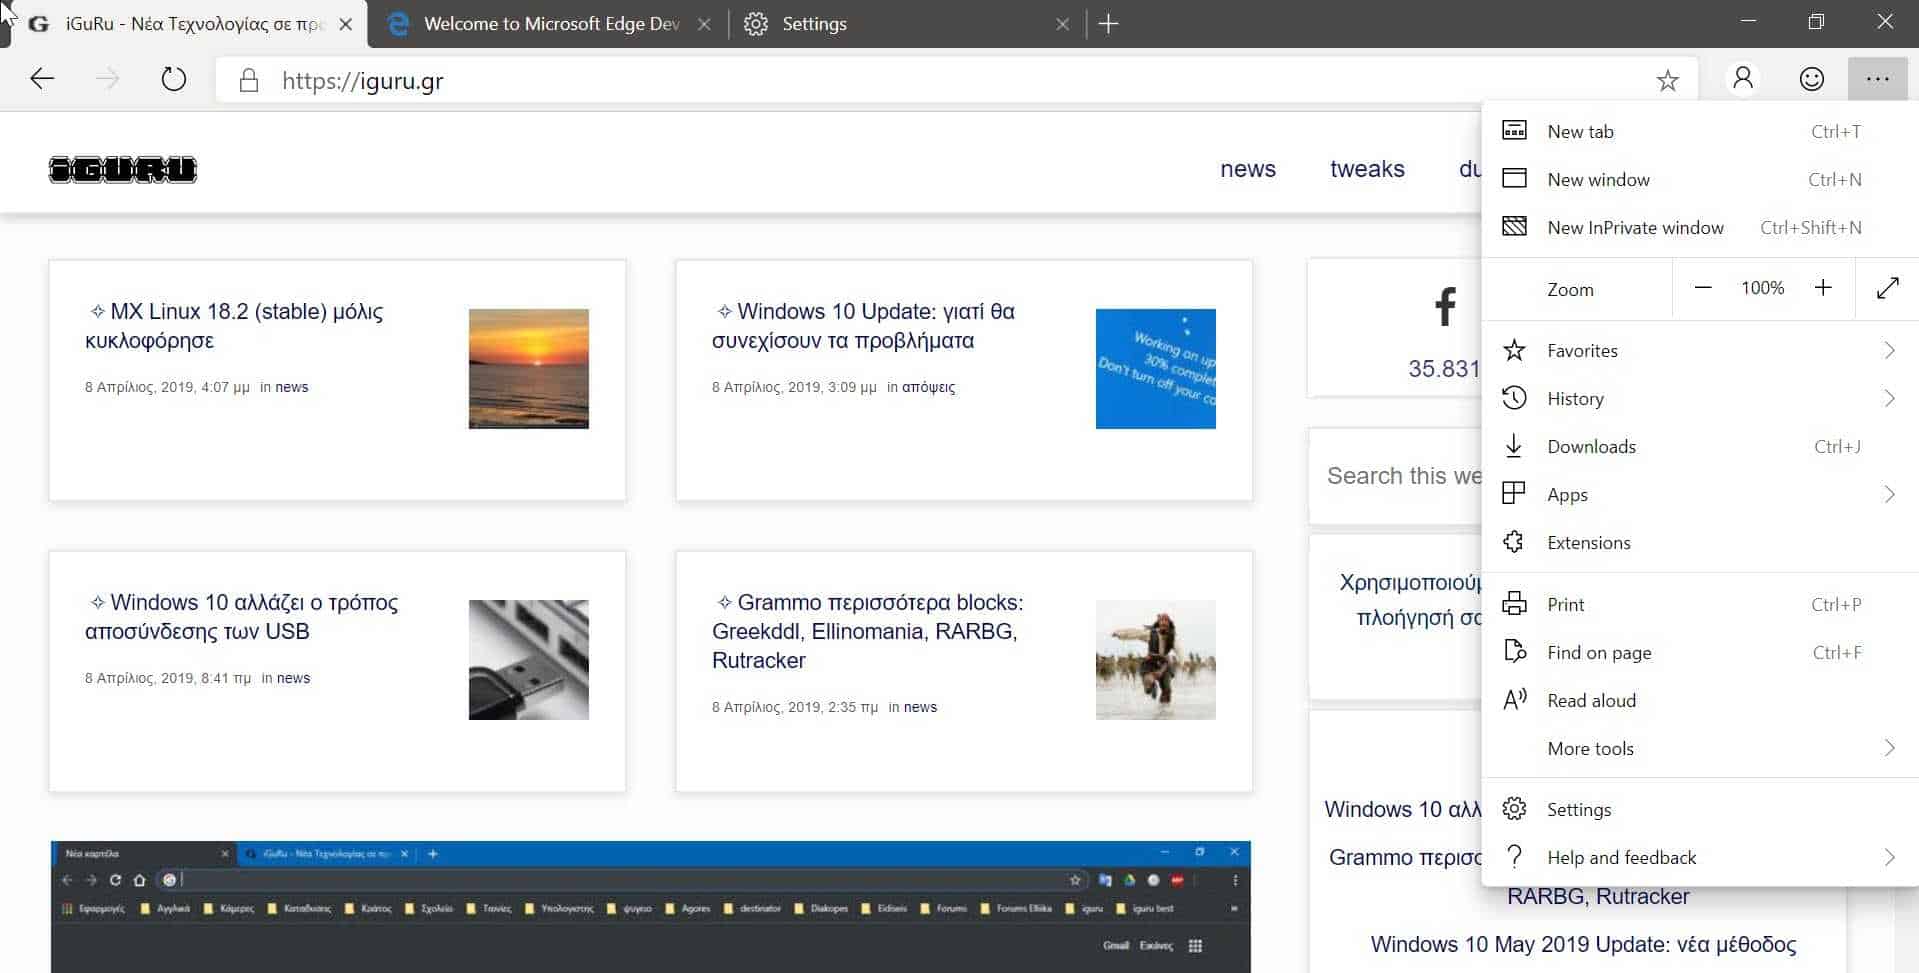The width and height of the screenshot is (1919, 973).
Task: Click the USB drive thumbnail
Action: 529,660
